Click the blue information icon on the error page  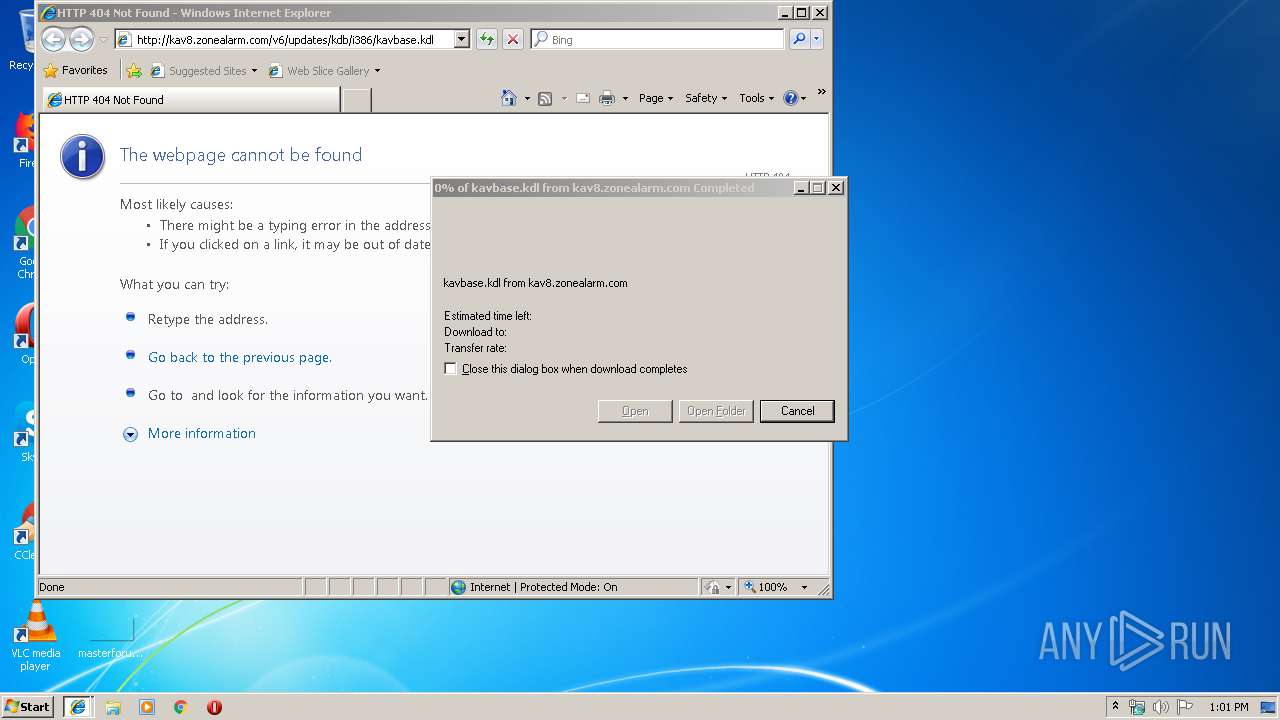pyautogui.click(x=82, y=157)
